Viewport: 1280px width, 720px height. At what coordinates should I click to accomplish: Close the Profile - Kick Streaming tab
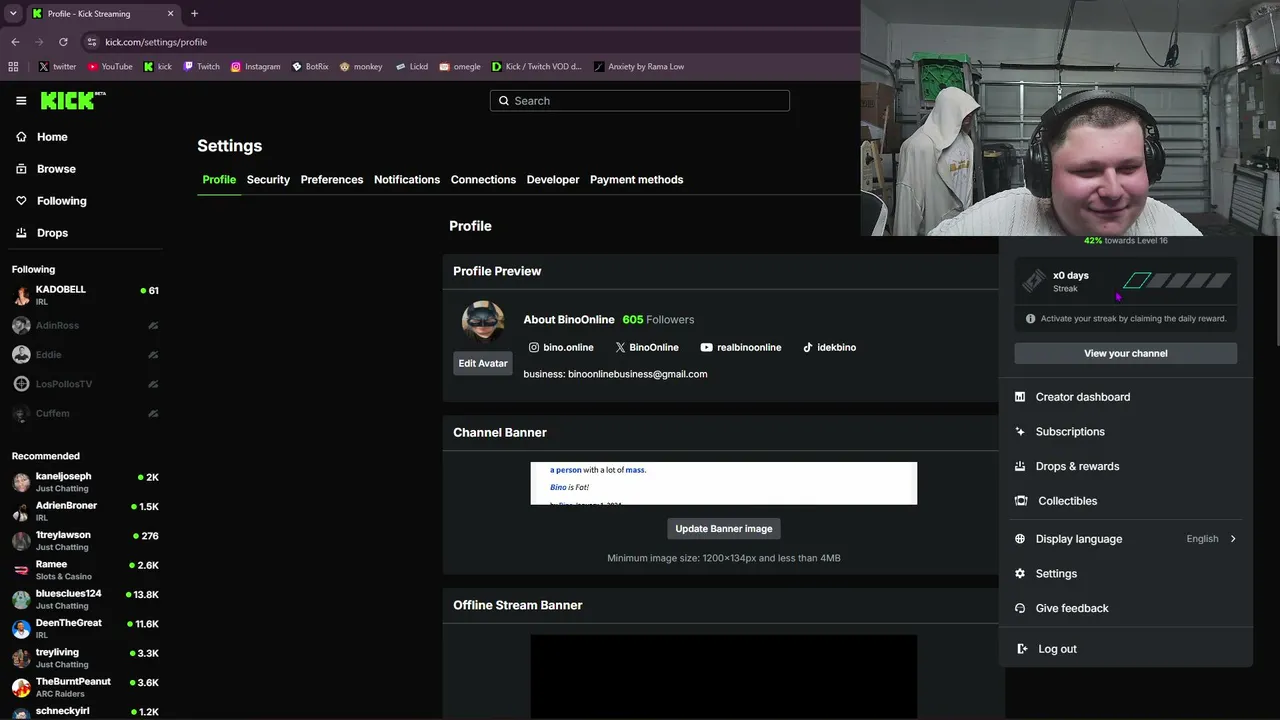pyautogui.click(x=170, y=14)
